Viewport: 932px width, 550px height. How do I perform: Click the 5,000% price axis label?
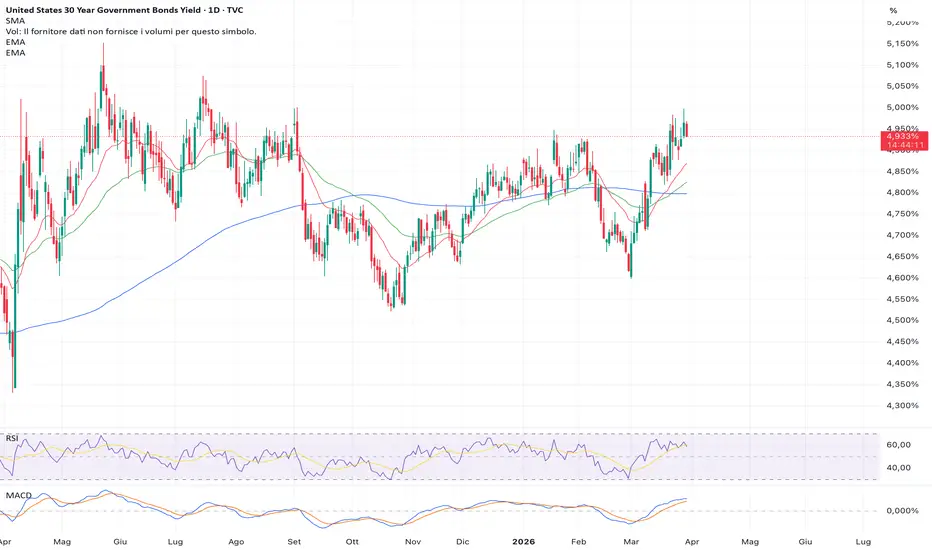[902, 108]
